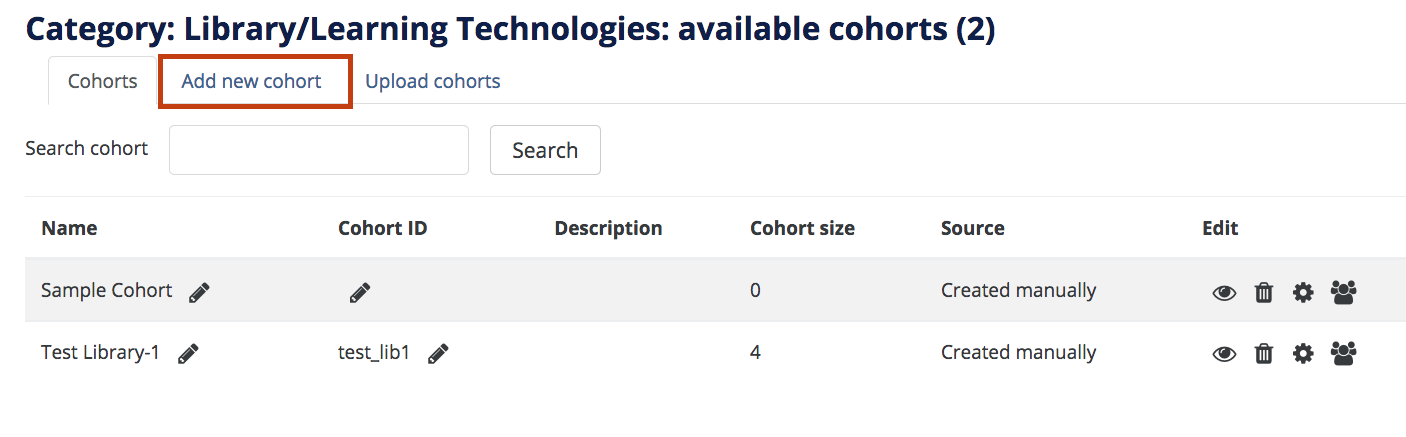The height and width of the screenshot is (437, 1406).
Task: Click the Sample Cohort name text
Action: (x=107, y=291)
